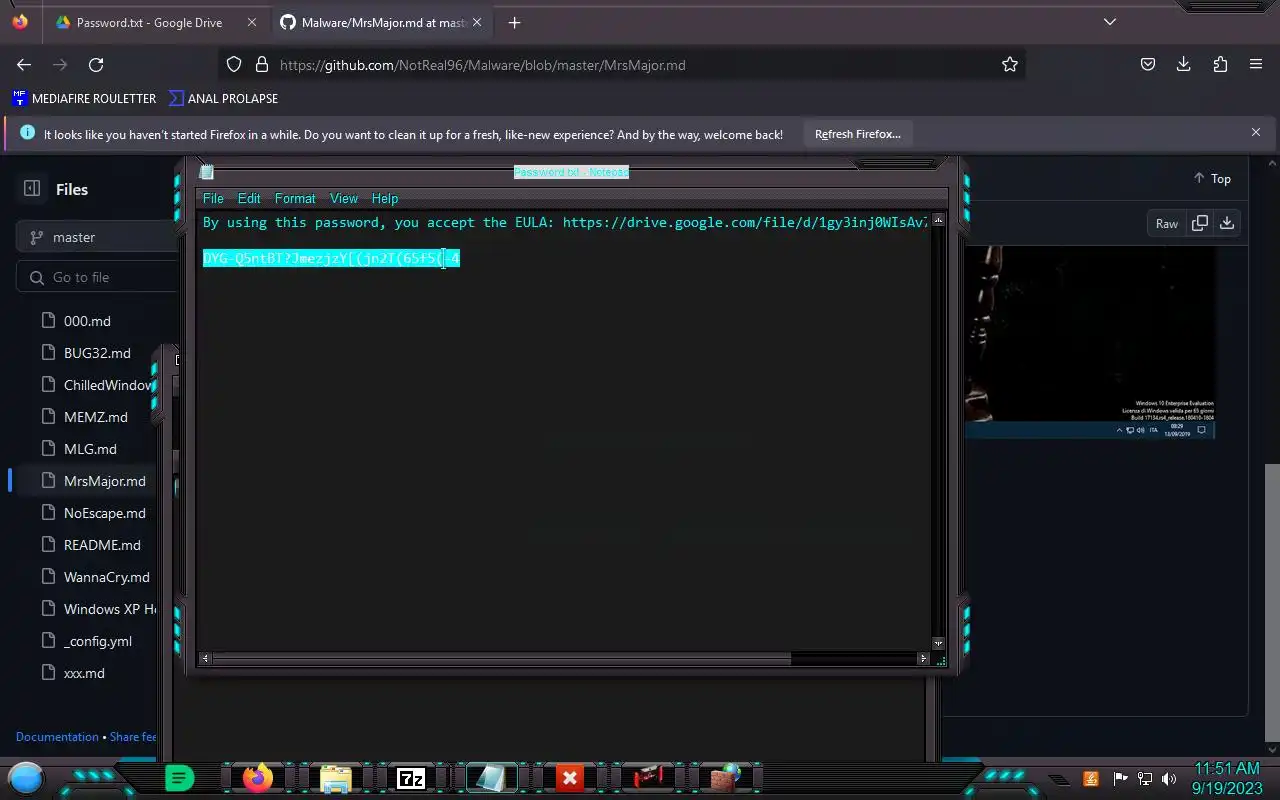Click the volume tray icon
1280x800 pixels.
click(x=1168, y=778)
